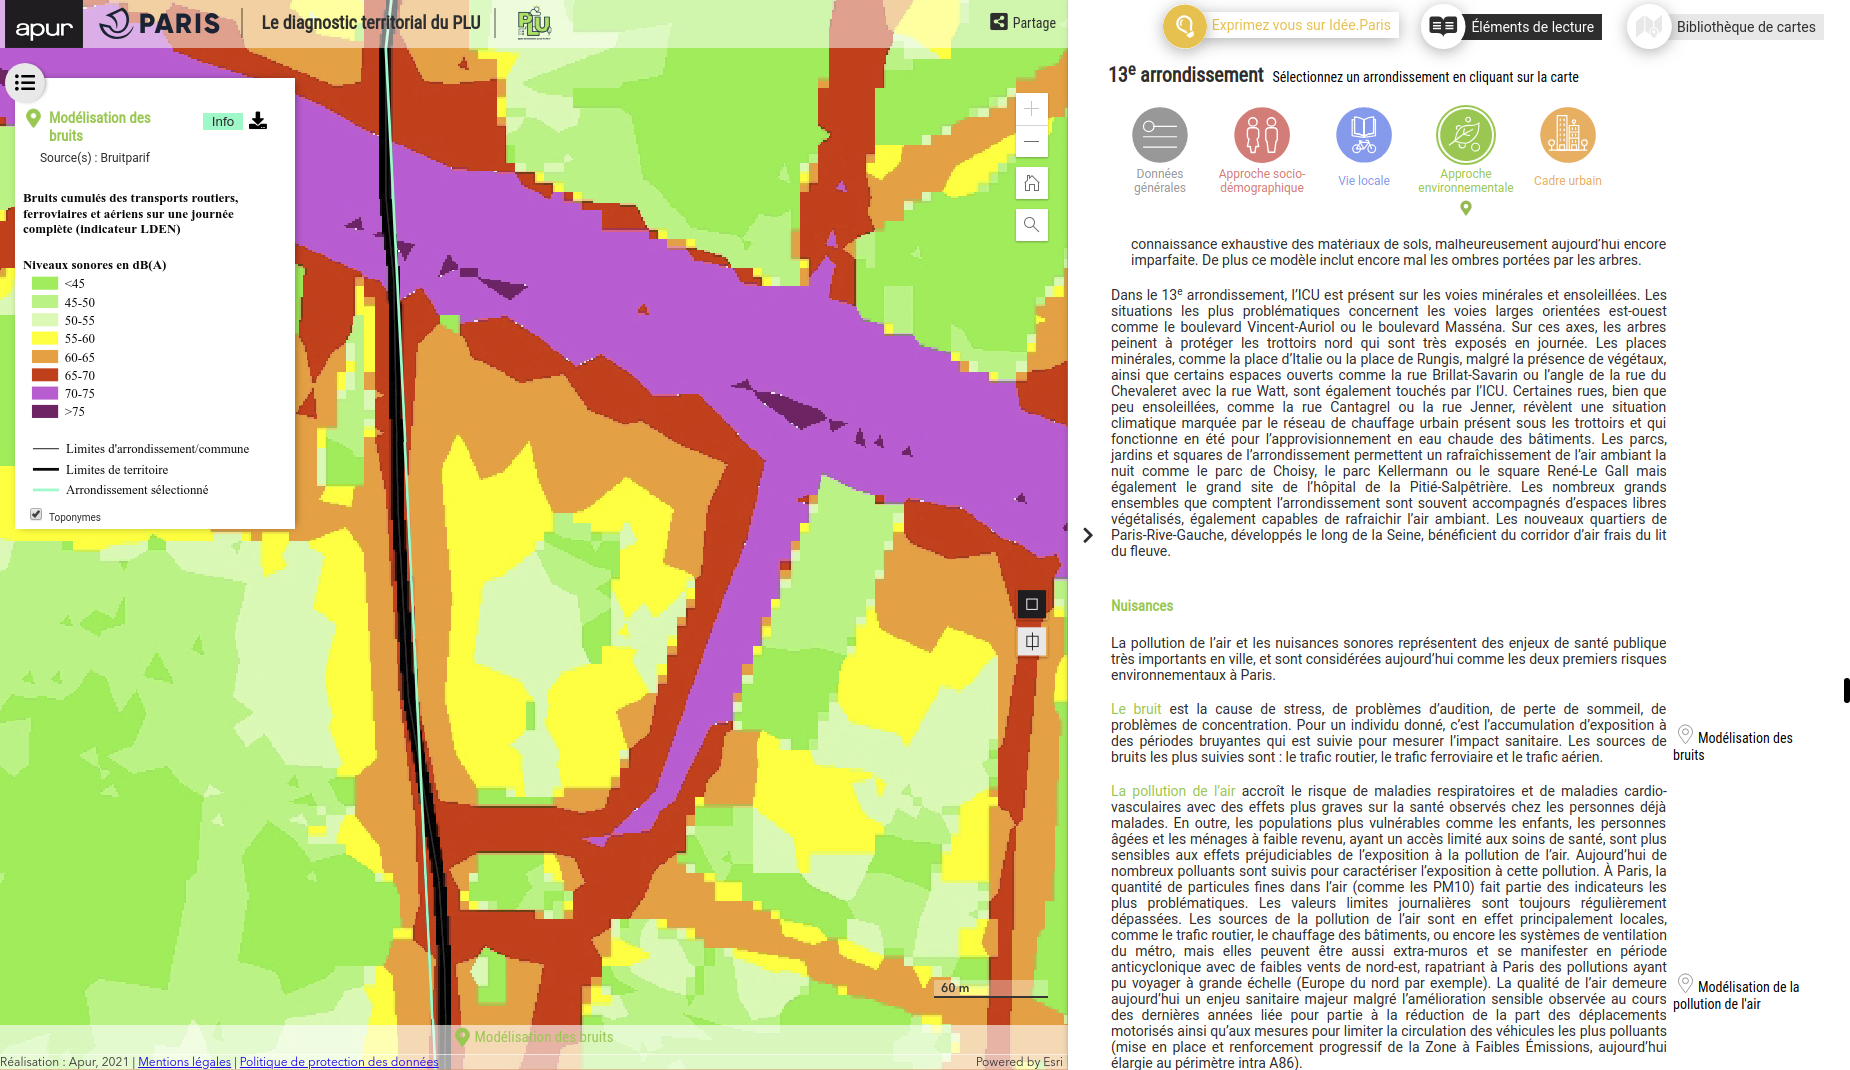Open the Vie locale section icon
This screenshot has height=1070, width=1850.
1363,136
